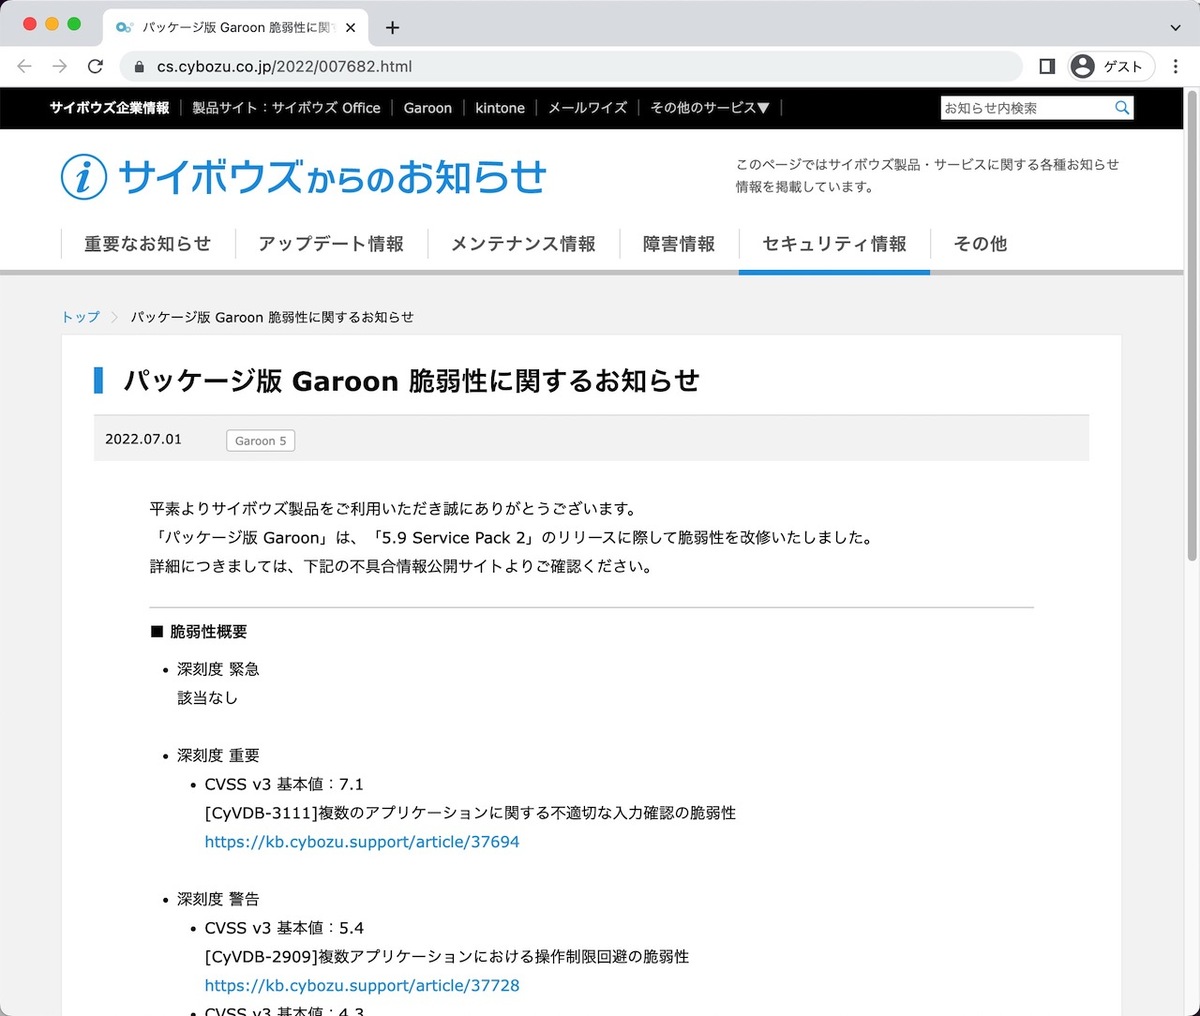
Task: Click the Garoon 5 tag
Action: coord(261,441)
